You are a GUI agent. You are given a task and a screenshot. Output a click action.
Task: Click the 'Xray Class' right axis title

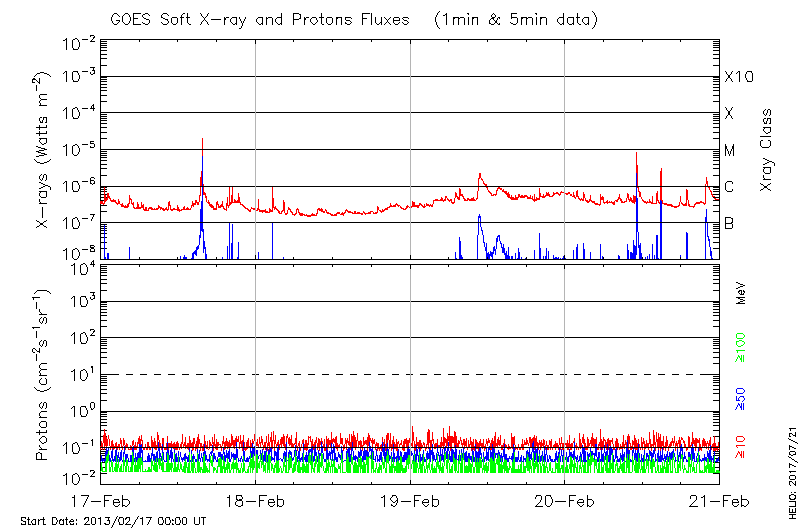click(x=767, y=150)
